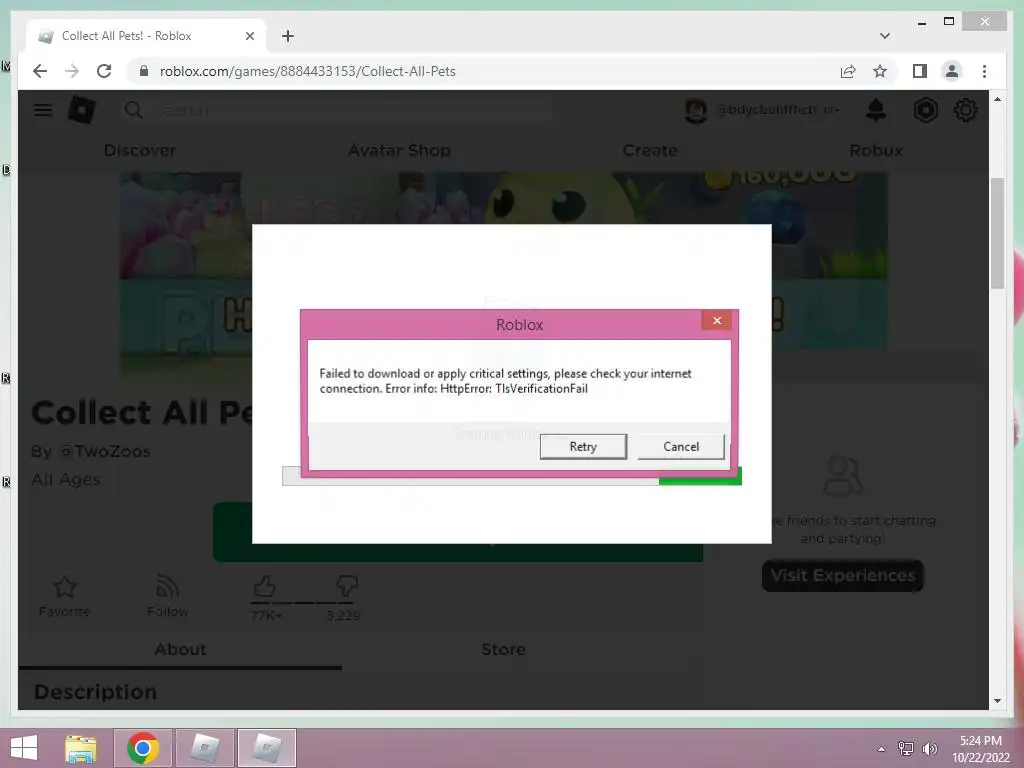Click the All Ages label

(x=66, y=480)
